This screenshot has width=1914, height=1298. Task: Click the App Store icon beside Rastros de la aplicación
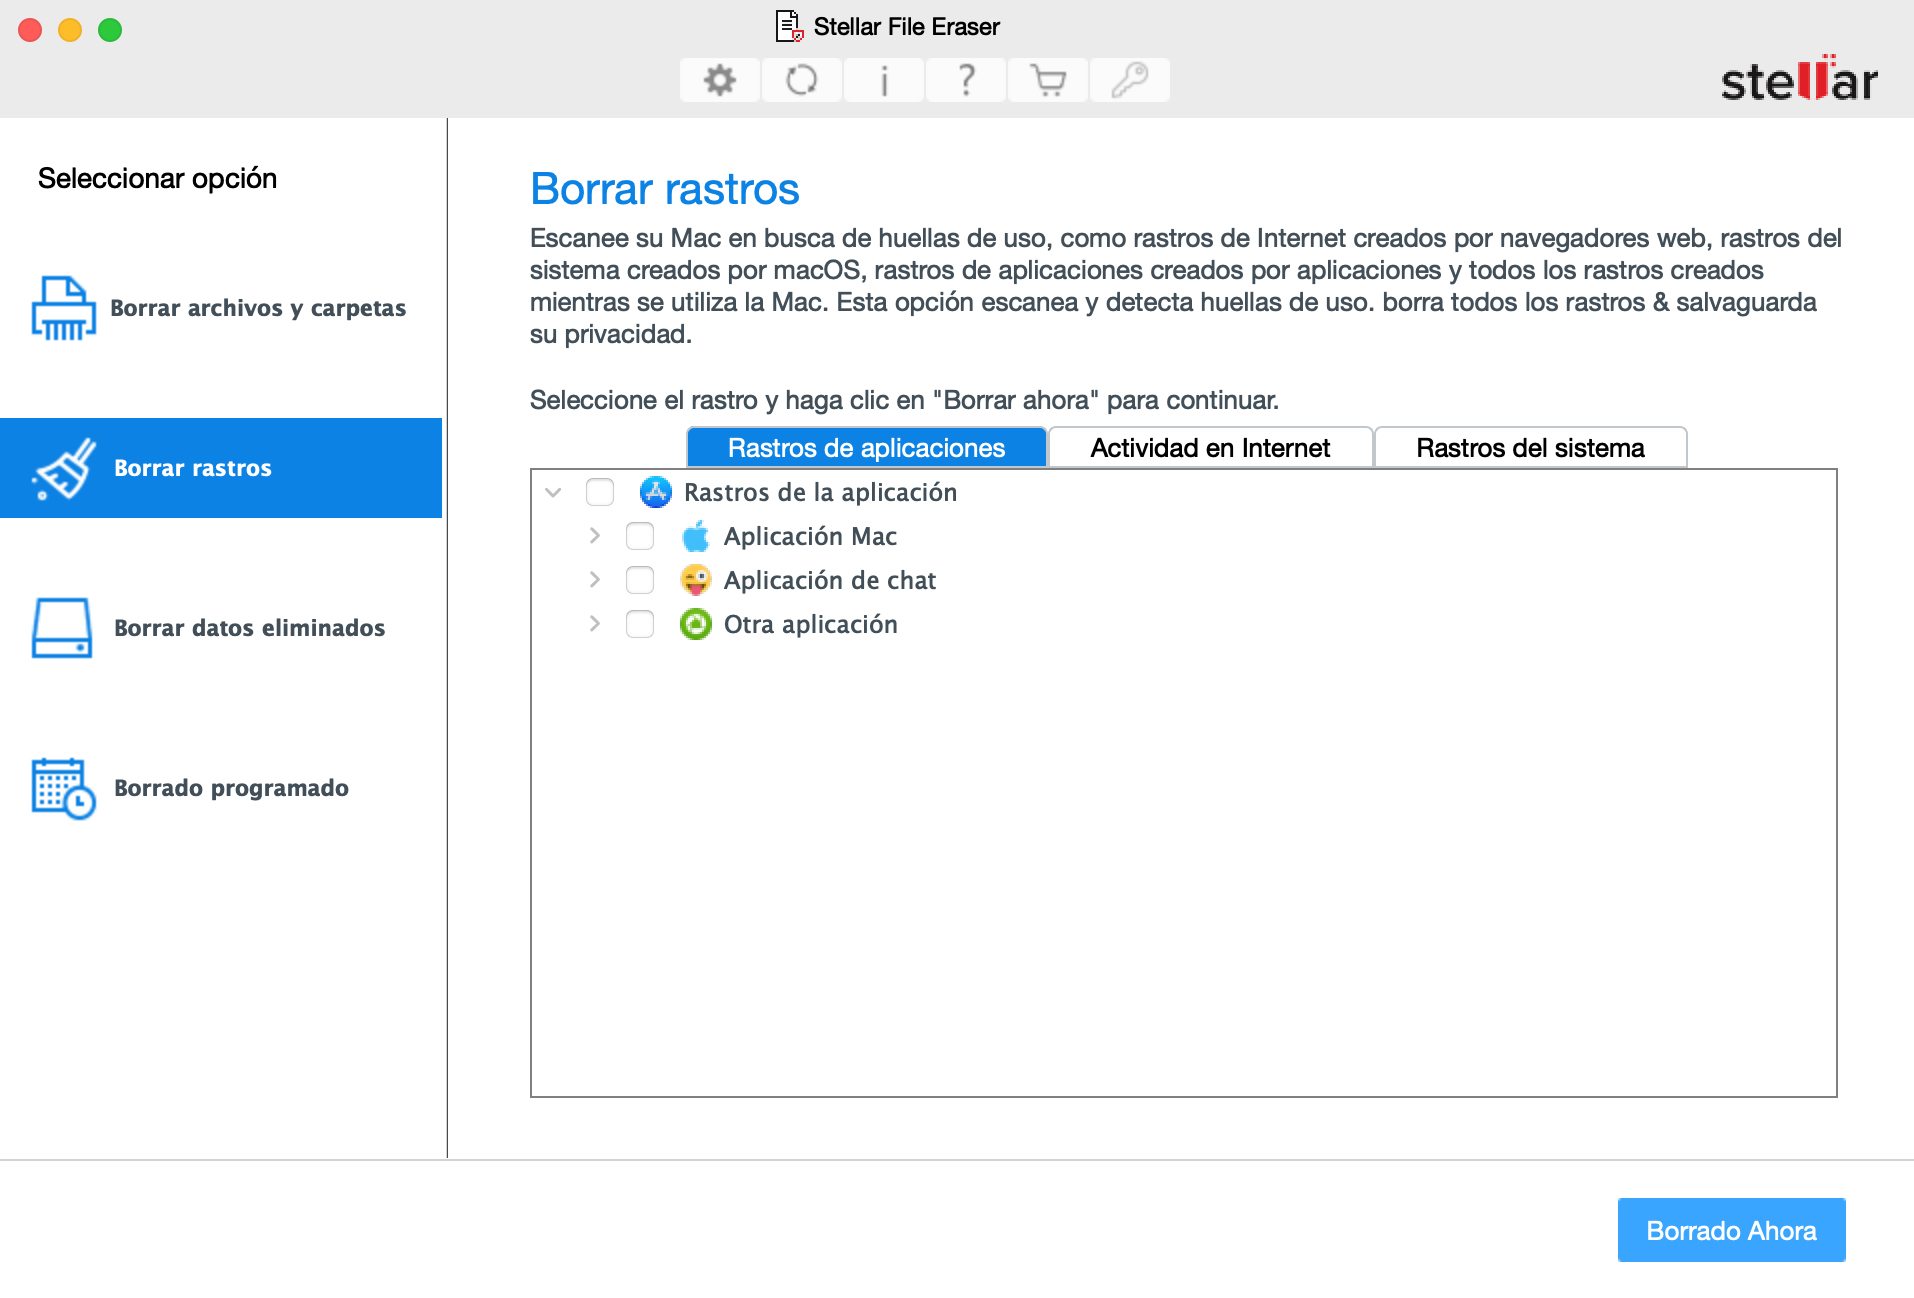[x=656, y=492]
